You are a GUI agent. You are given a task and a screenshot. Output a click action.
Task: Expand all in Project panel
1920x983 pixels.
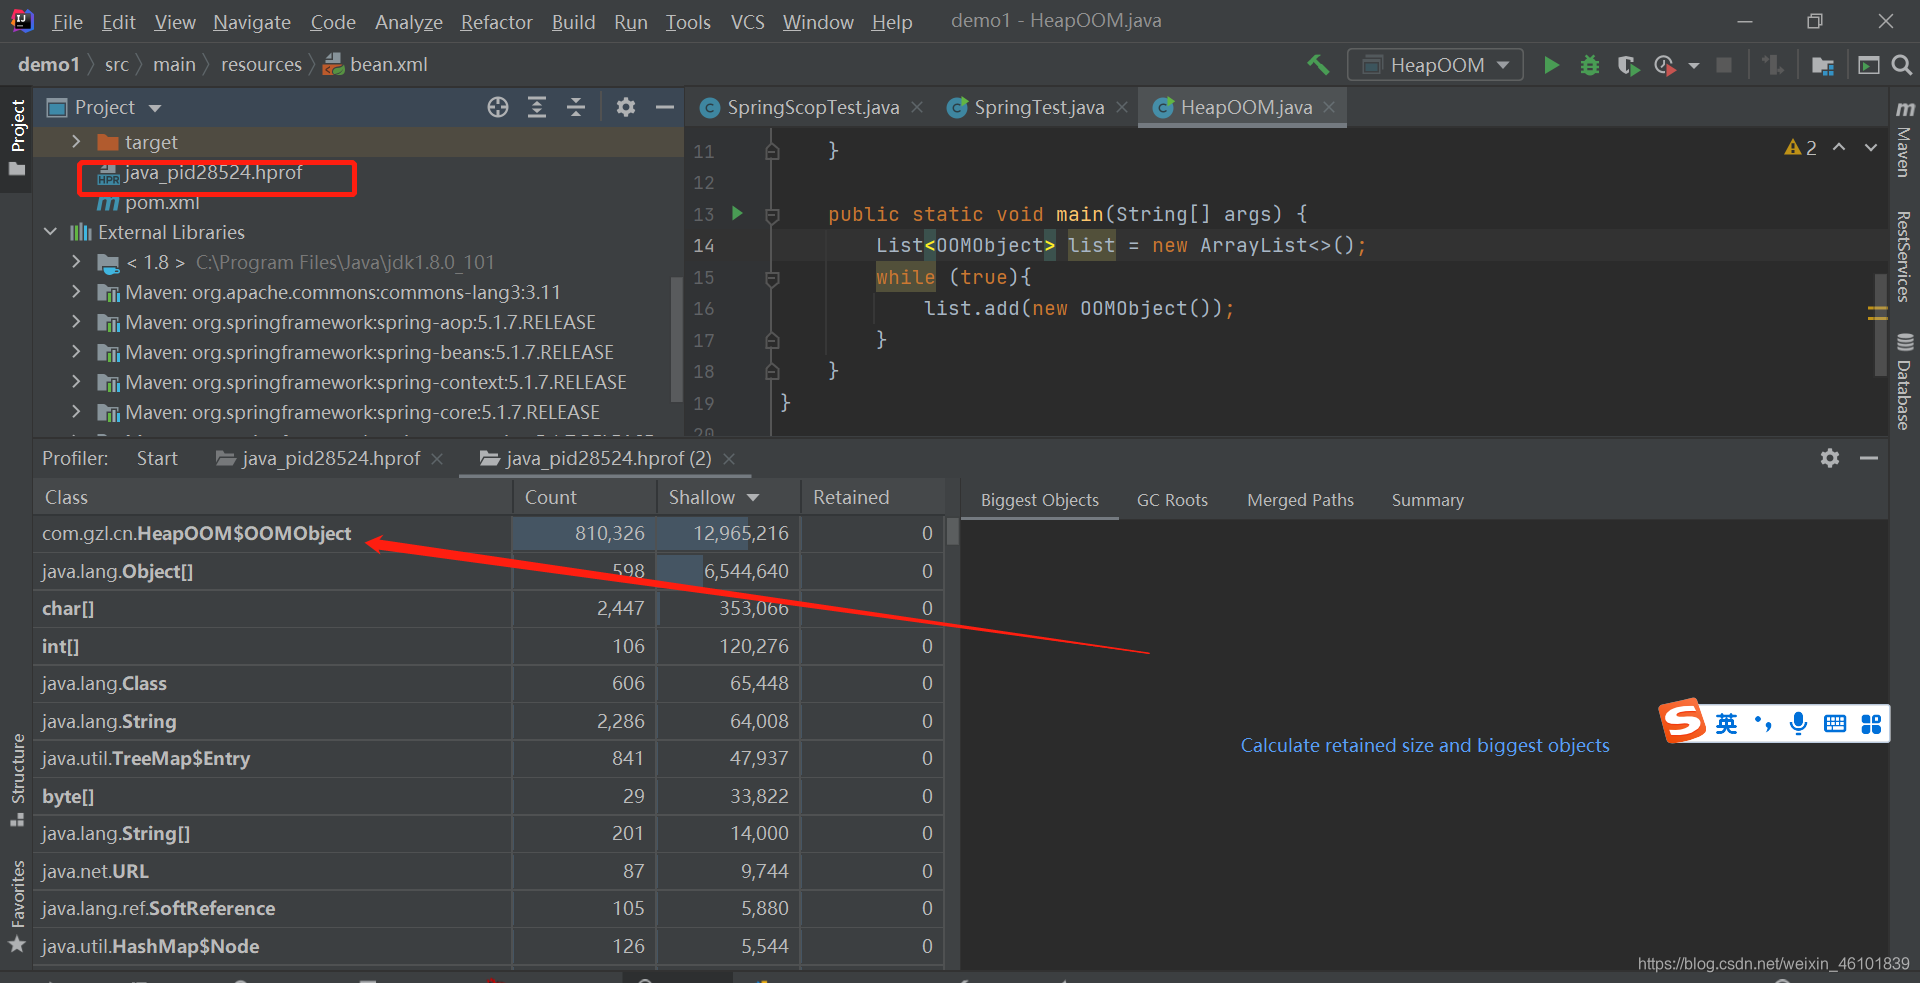(x=537, y=107)
